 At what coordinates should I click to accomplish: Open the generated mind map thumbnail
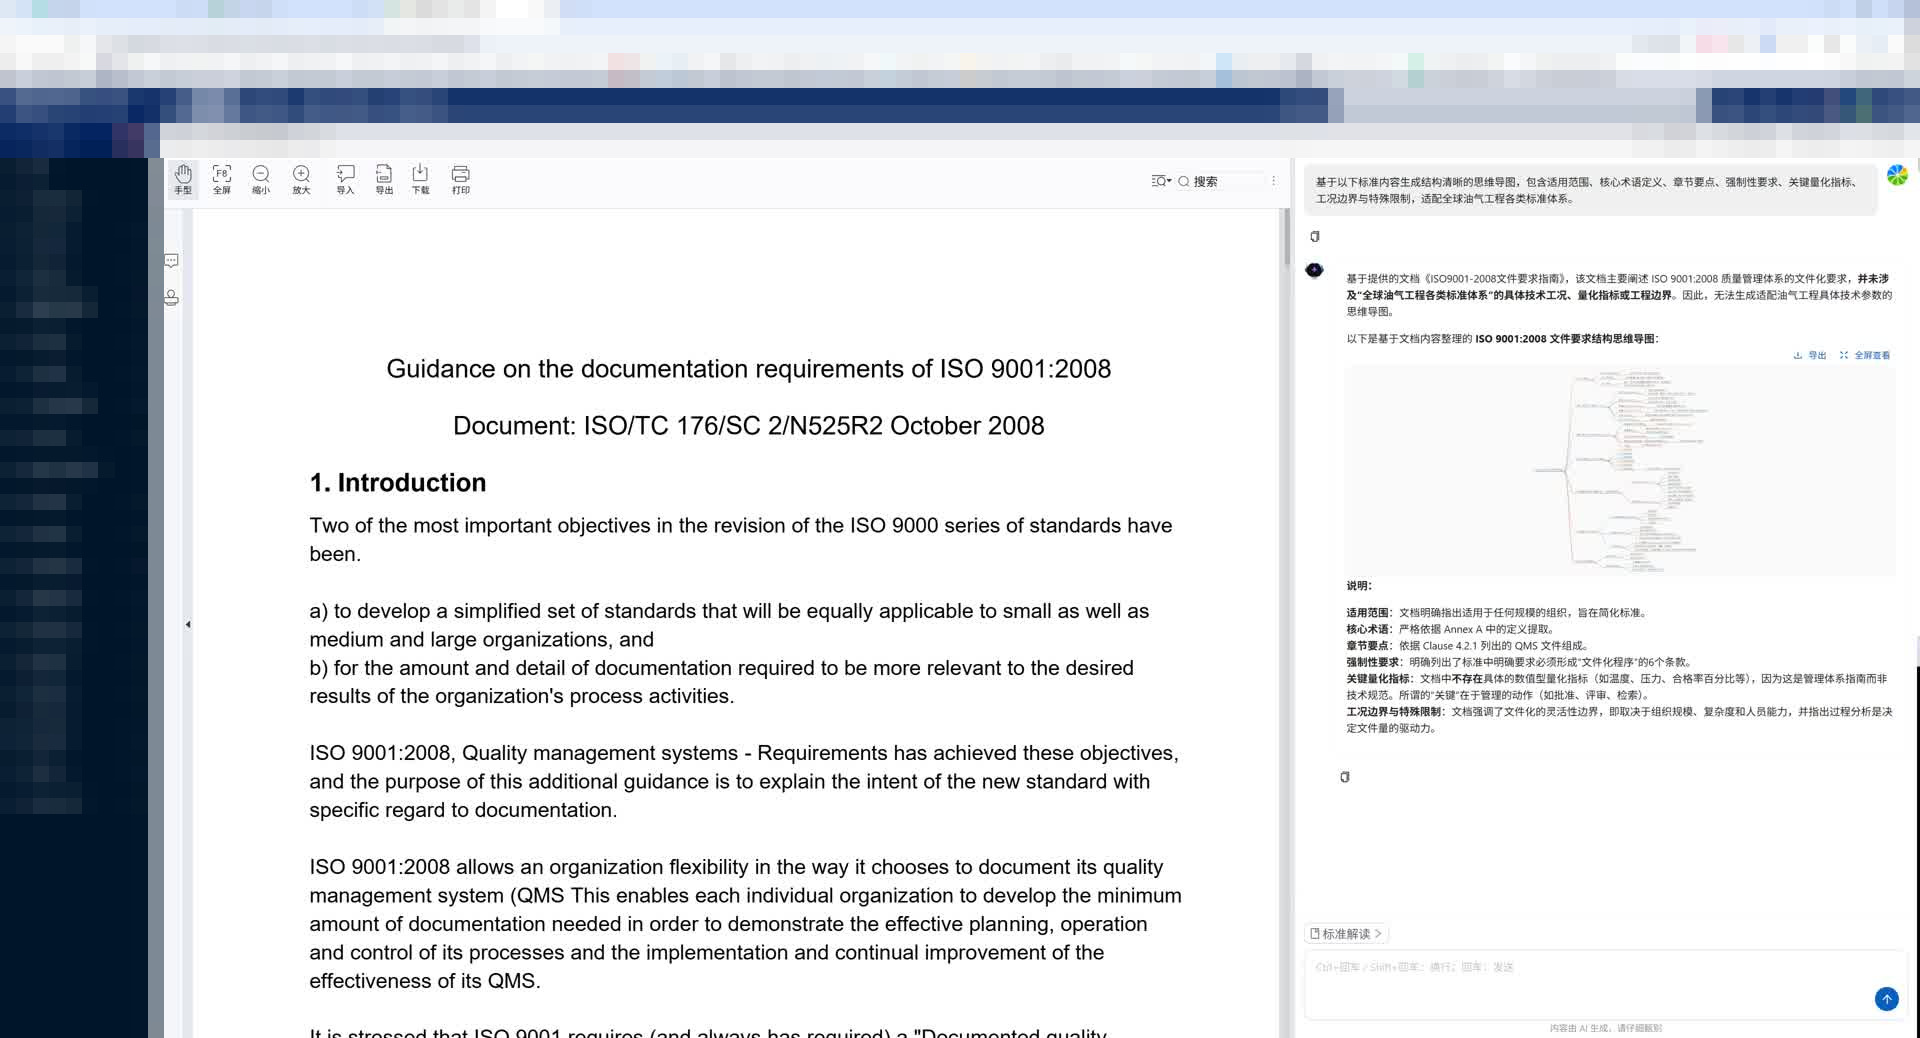coord(1620,471)
